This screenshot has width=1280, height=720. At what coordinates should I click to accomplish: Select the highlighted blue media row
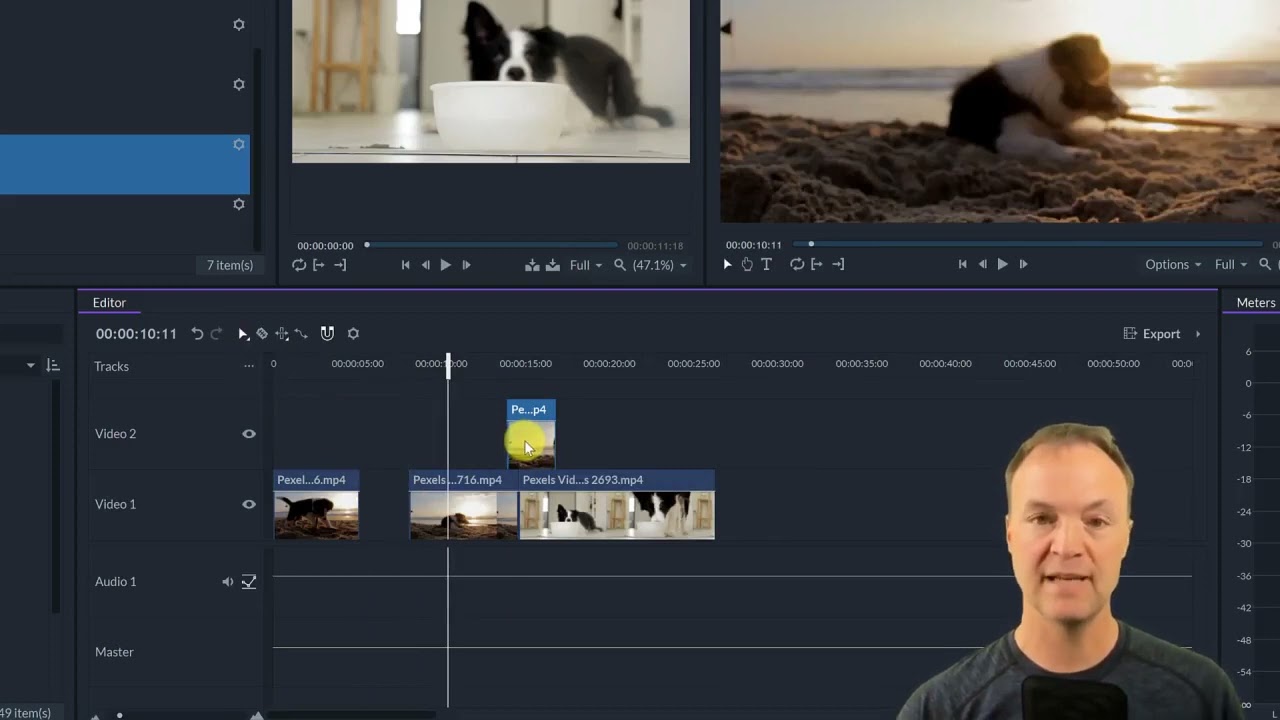coord(125,165)
